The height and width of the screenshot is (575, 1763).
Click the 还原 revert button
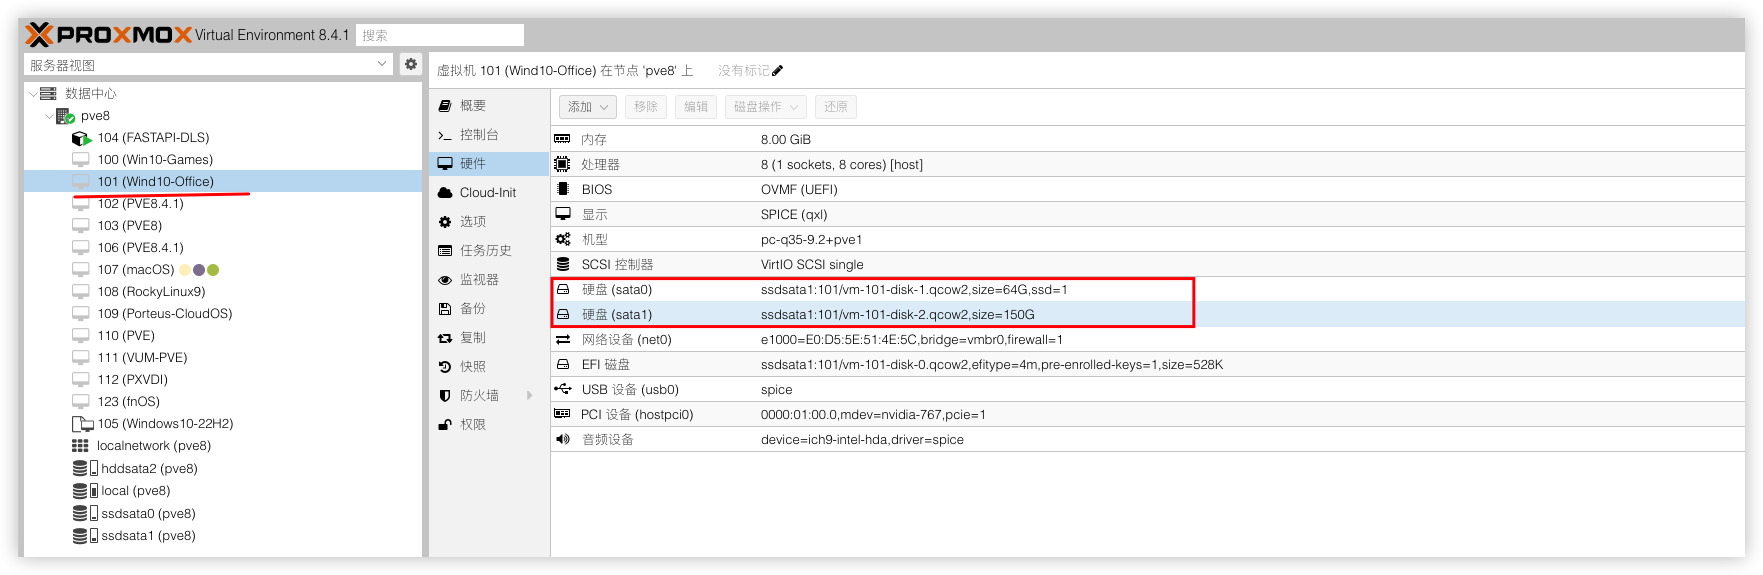point(836,106)
